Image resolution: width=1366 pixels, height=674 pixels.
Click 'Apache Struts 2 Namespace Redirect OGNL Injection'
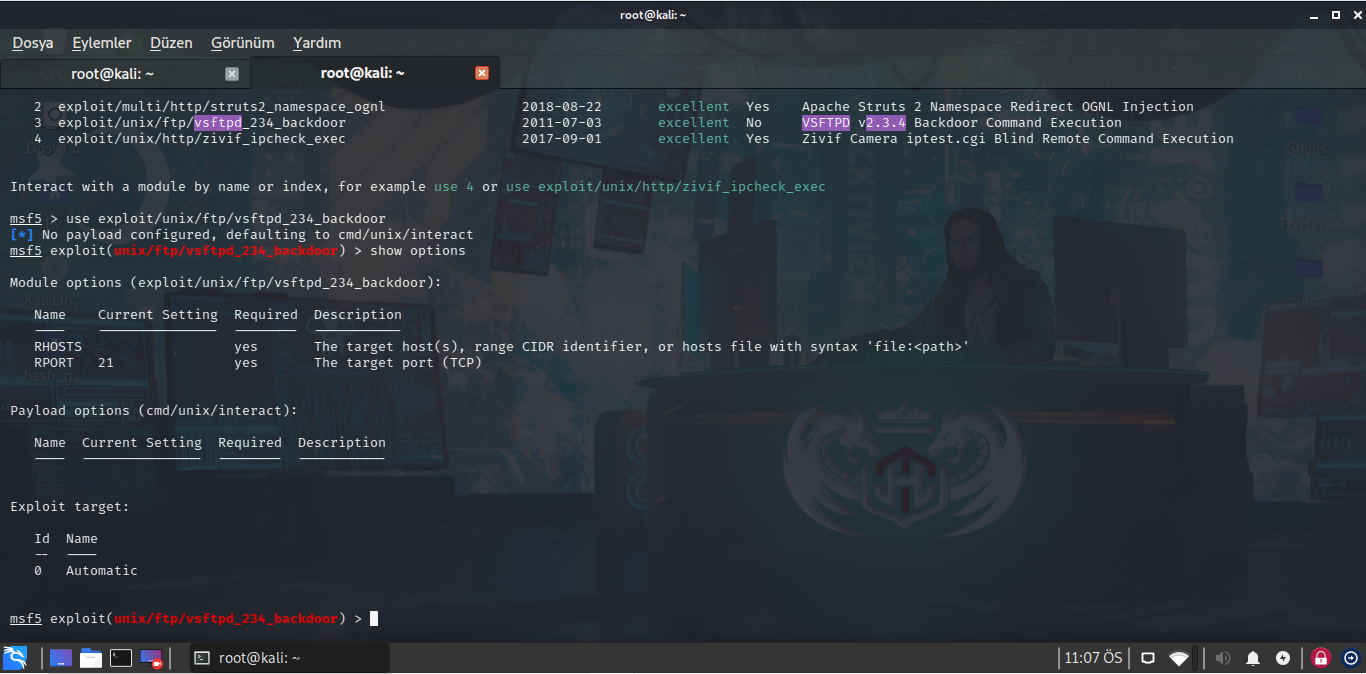coord(998,107)
